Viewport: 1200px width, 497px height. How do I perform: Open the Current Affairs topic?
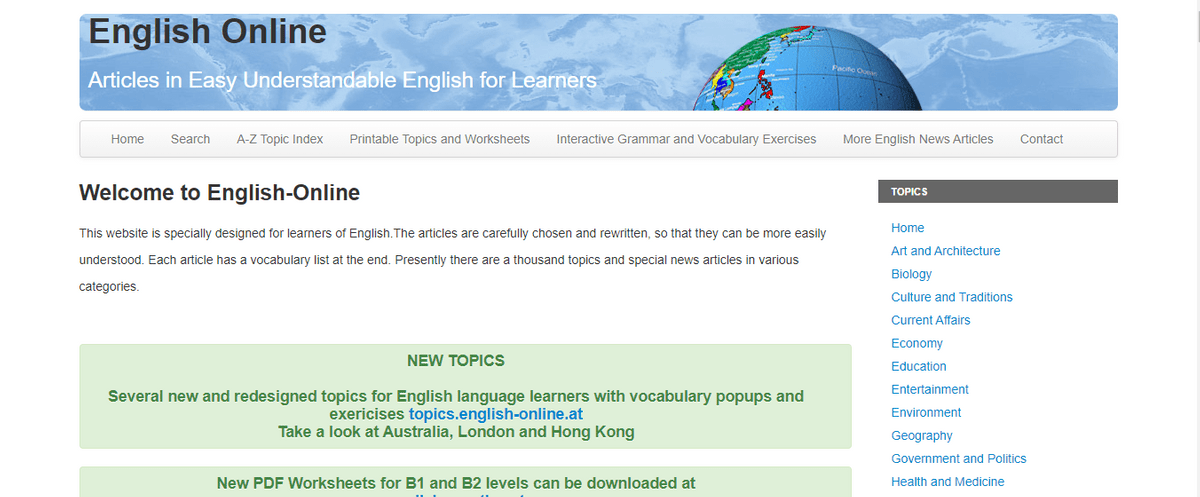931,320
